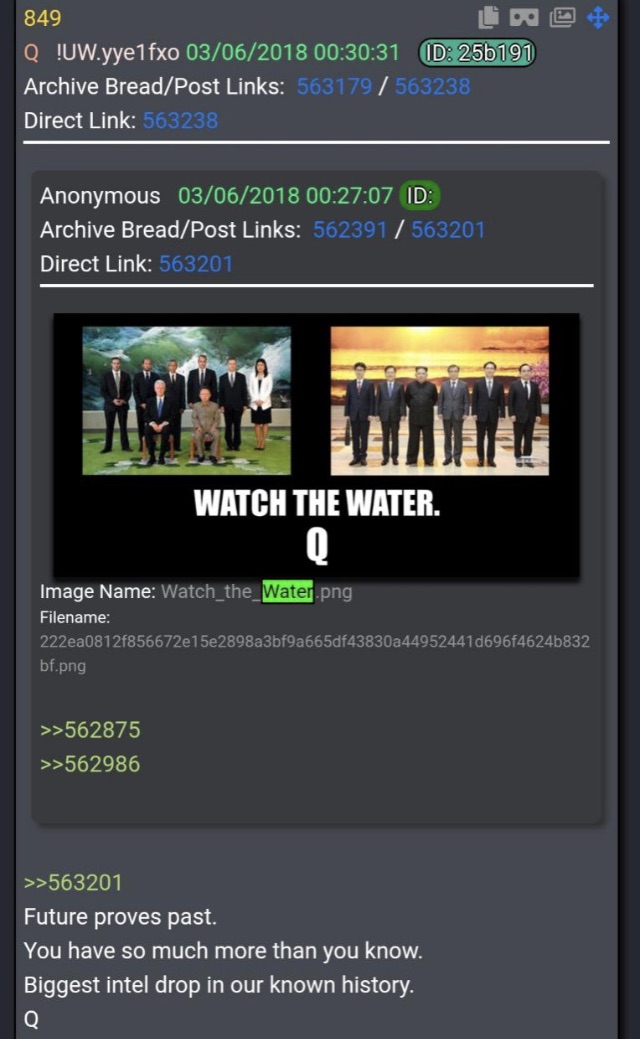Click post number 849
The height and width of the screenshot is (1039, 640).
point(42,18)
